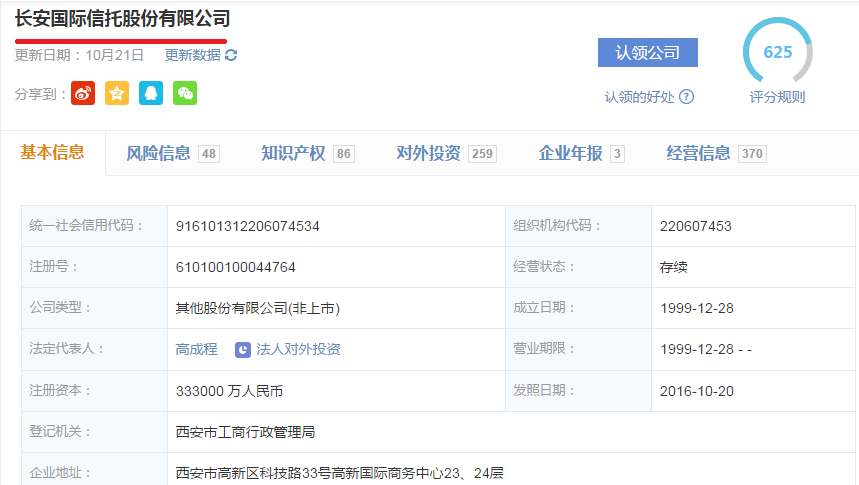
Task: Switch to the 知识产权 tab
Action: tap(307, 153)
